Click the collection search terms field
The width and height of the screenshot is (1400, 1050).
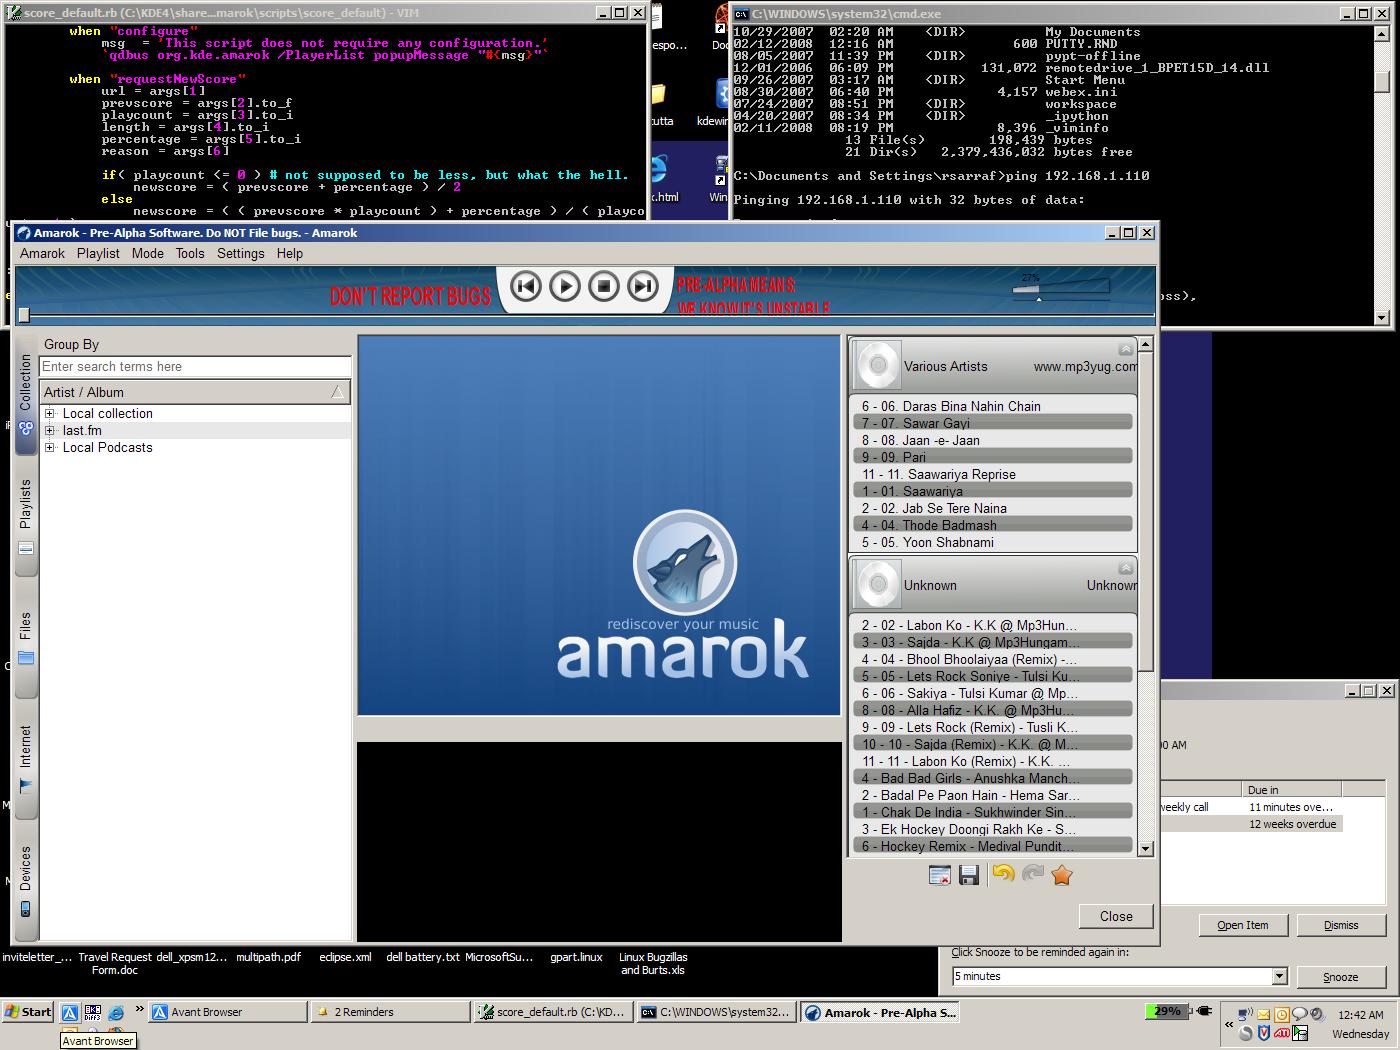[x=195, y=367]
